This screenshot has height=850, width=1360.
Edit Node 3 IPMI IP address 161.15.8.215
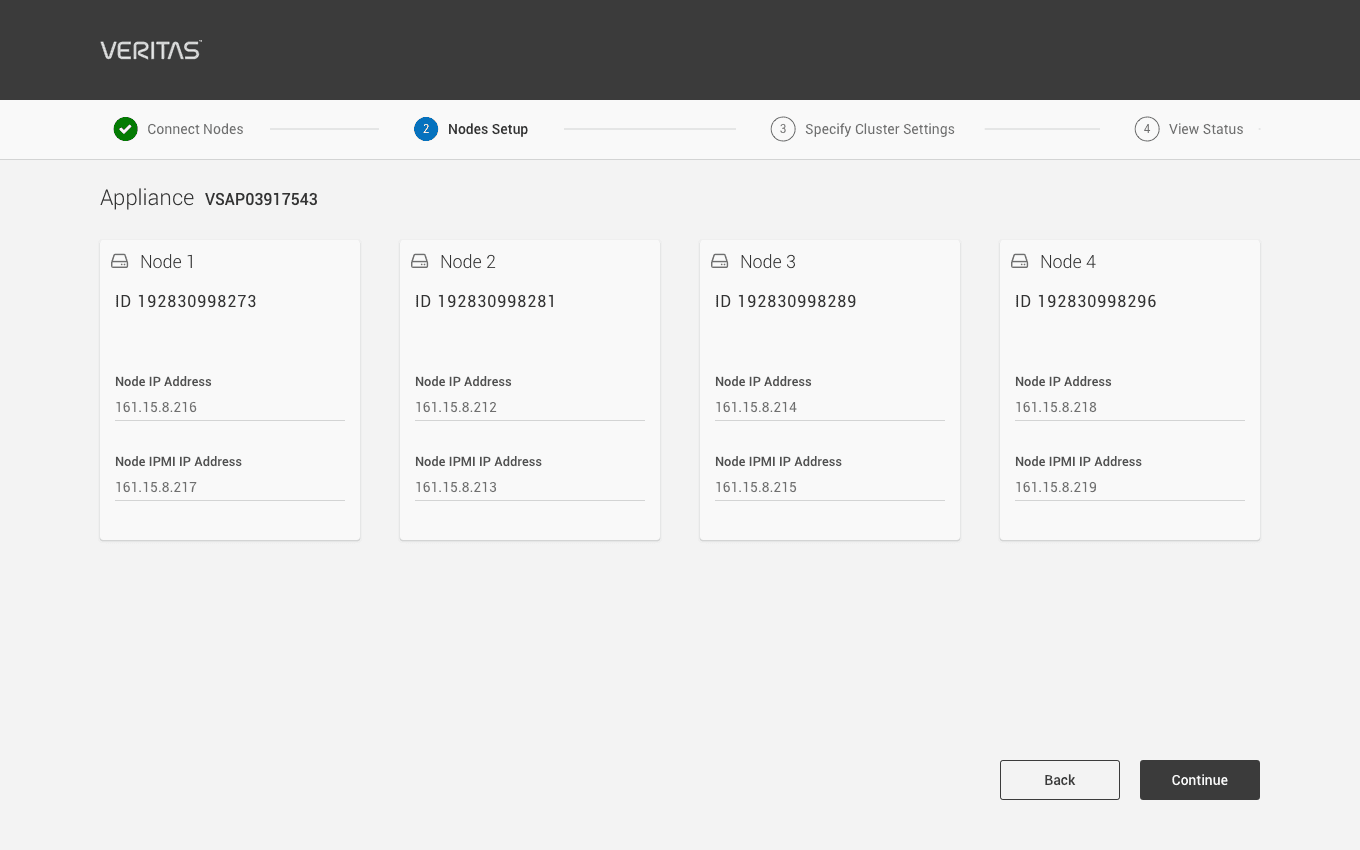tap(830, 487)
